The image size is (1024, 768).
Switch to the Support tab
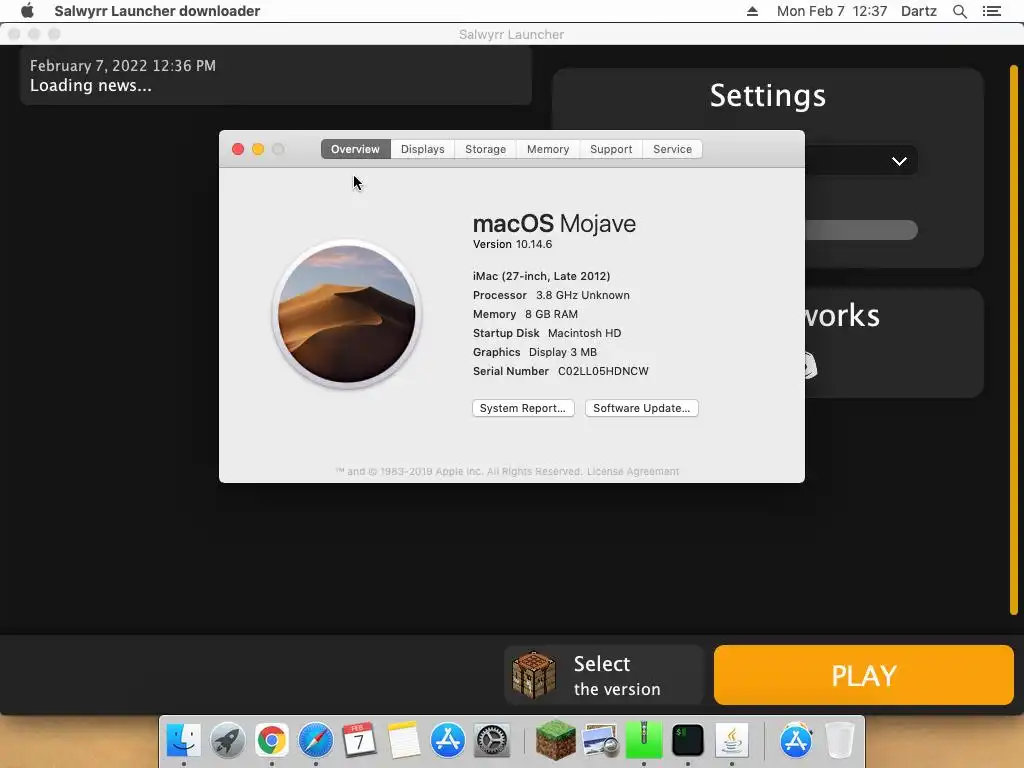click(611, 149)
